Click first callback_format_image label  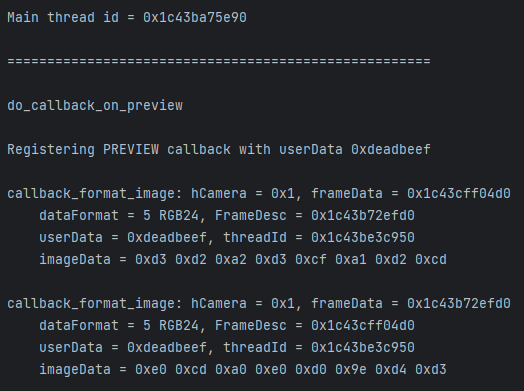point(95,193)
